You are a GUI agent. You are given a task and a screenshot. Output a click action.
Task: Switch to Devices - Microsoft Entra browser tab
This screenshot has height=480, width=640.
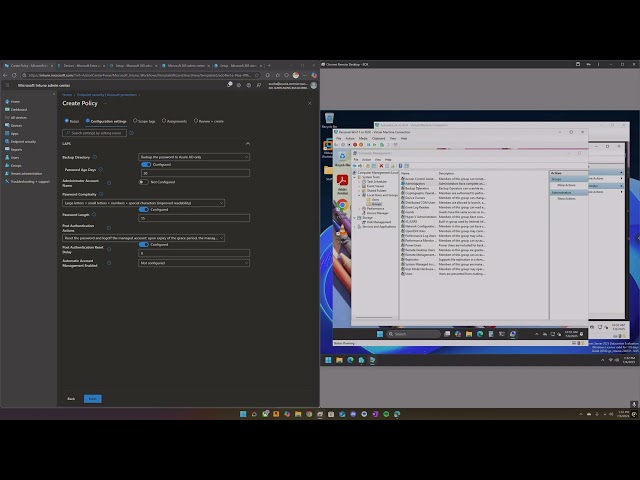[79, 65]
